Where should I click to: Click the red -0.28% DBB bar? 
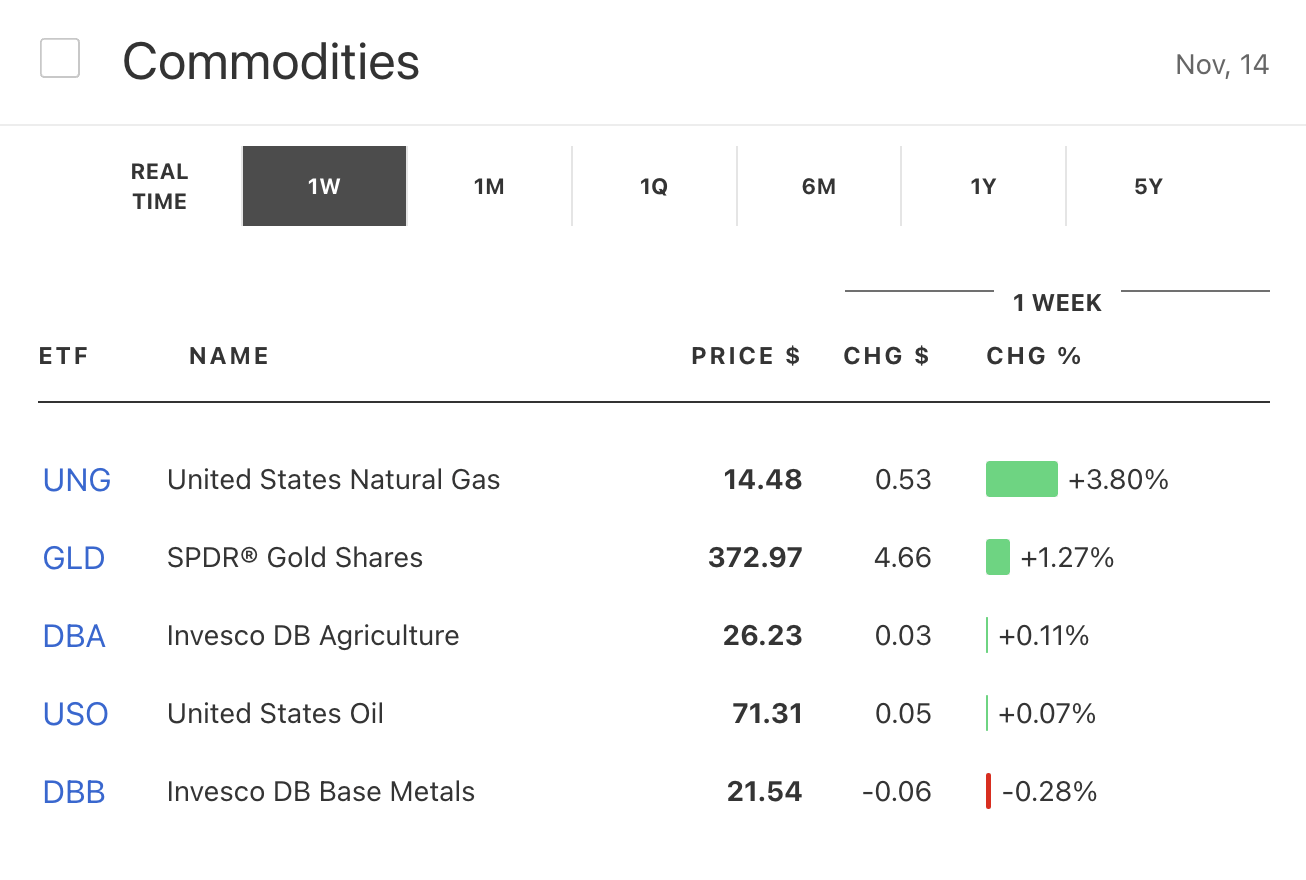pos(988,791)
